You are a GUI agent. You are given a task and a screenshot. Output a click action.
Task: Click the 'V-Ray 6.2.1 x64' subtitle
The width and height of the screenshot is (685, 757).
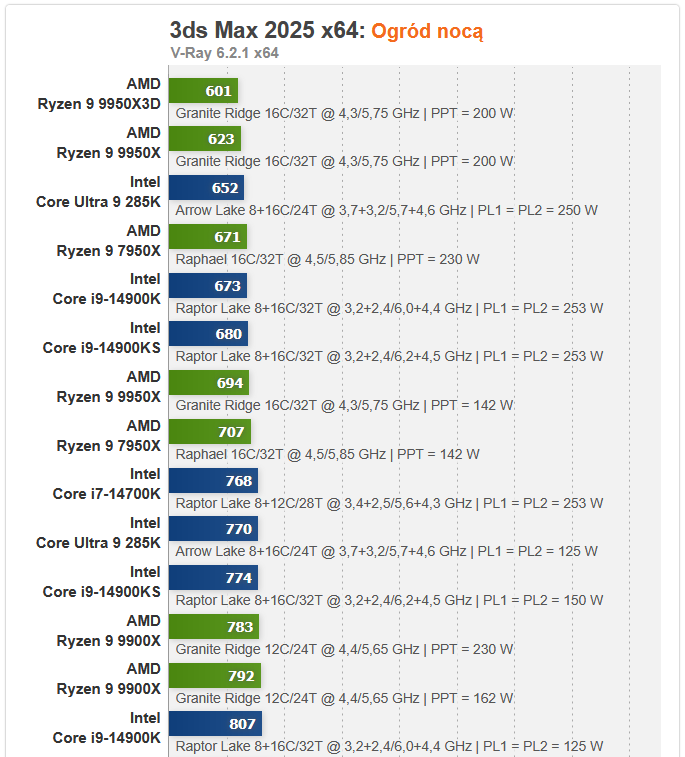(x=224, y=53)
